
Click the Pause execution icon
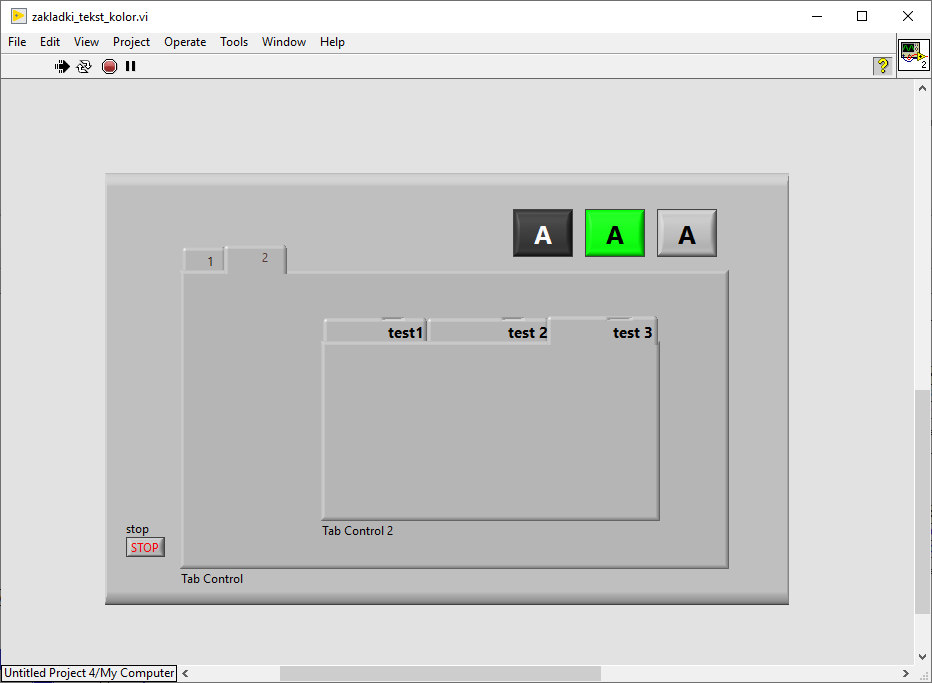tap(131, 67)
